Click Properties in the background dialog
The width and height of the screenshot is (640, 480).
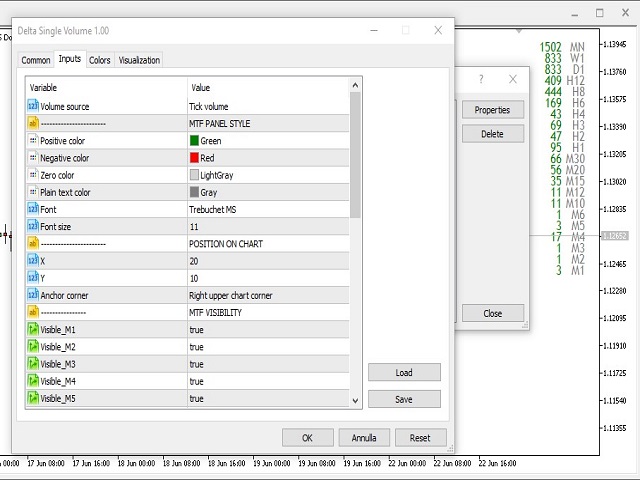tap(493, 110)
